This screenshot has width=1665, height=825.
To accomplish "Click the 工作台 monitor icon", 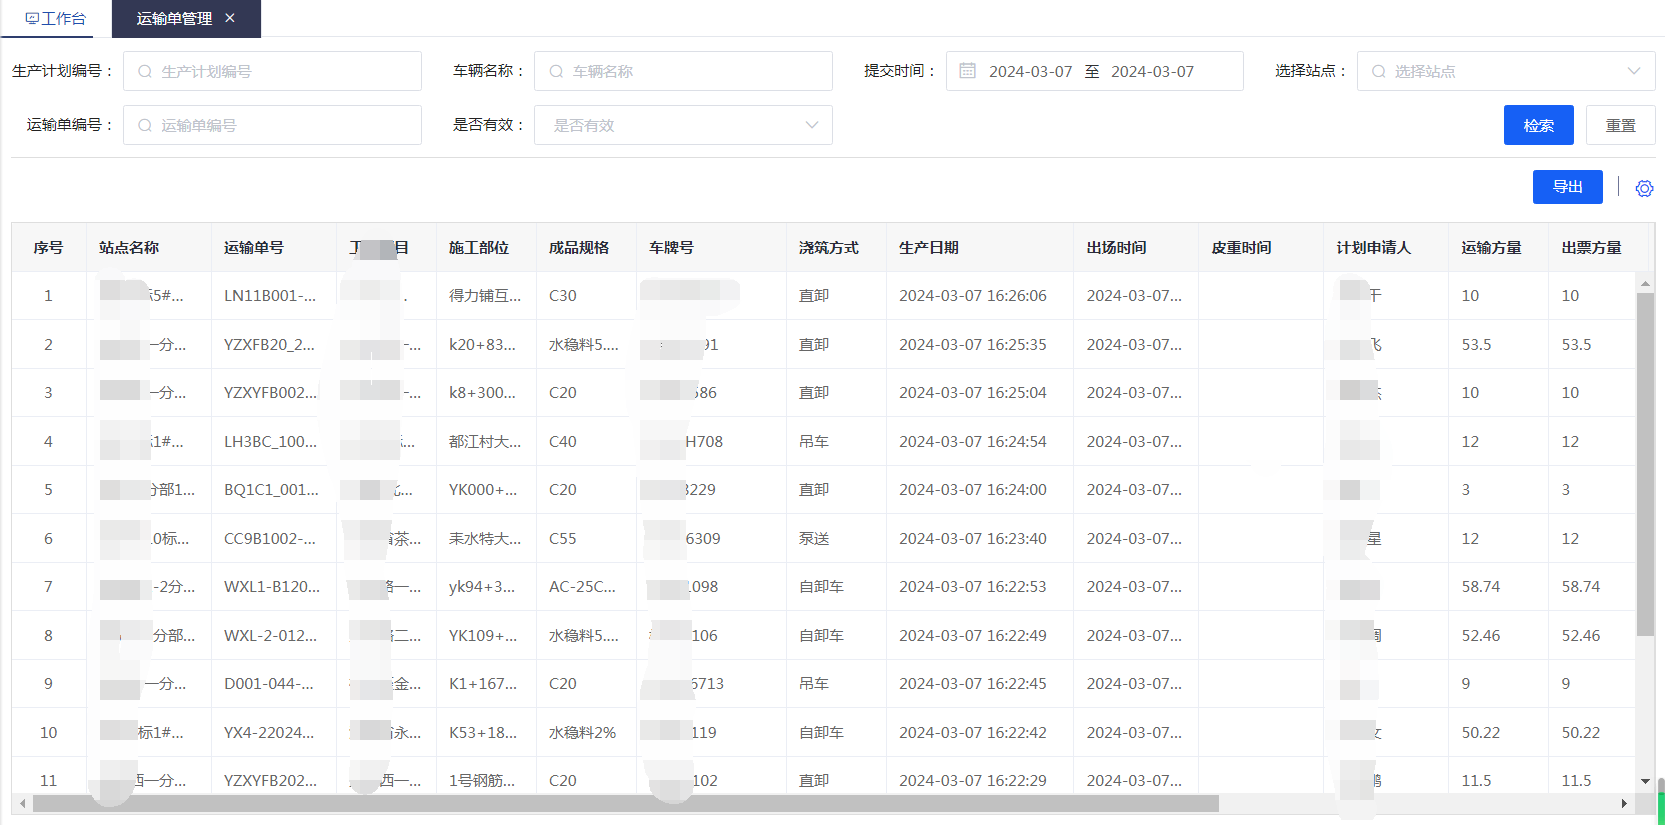I will pyautogui.click(x=32, y=18).
